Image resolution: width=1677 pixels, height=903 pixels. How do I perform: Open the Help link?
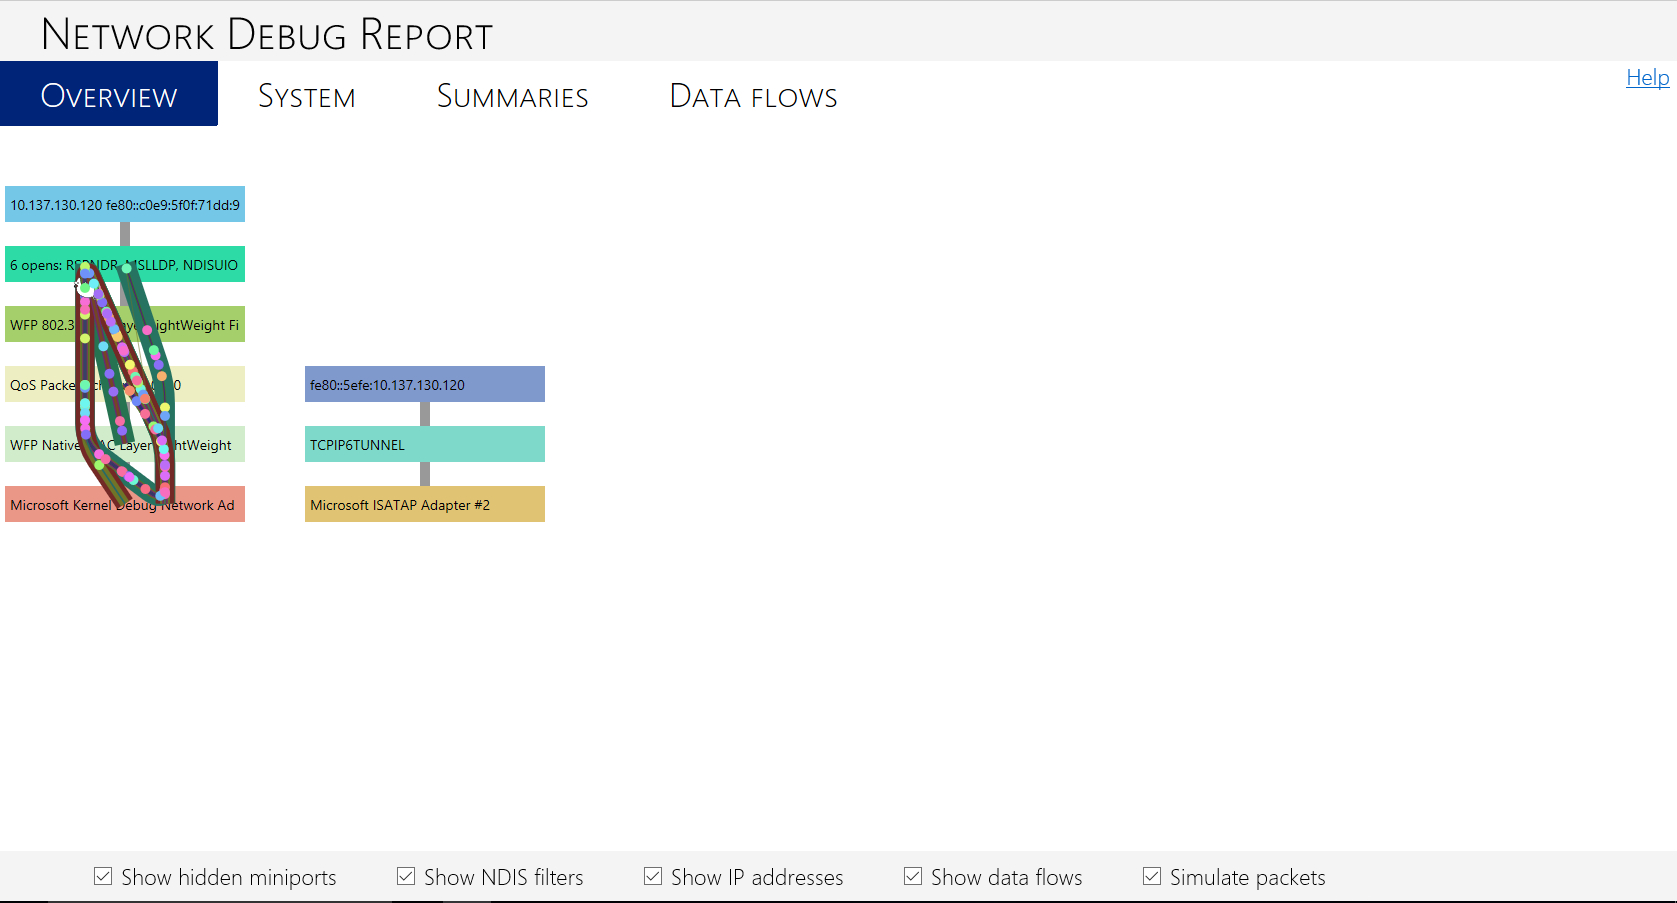(1647, 77)
